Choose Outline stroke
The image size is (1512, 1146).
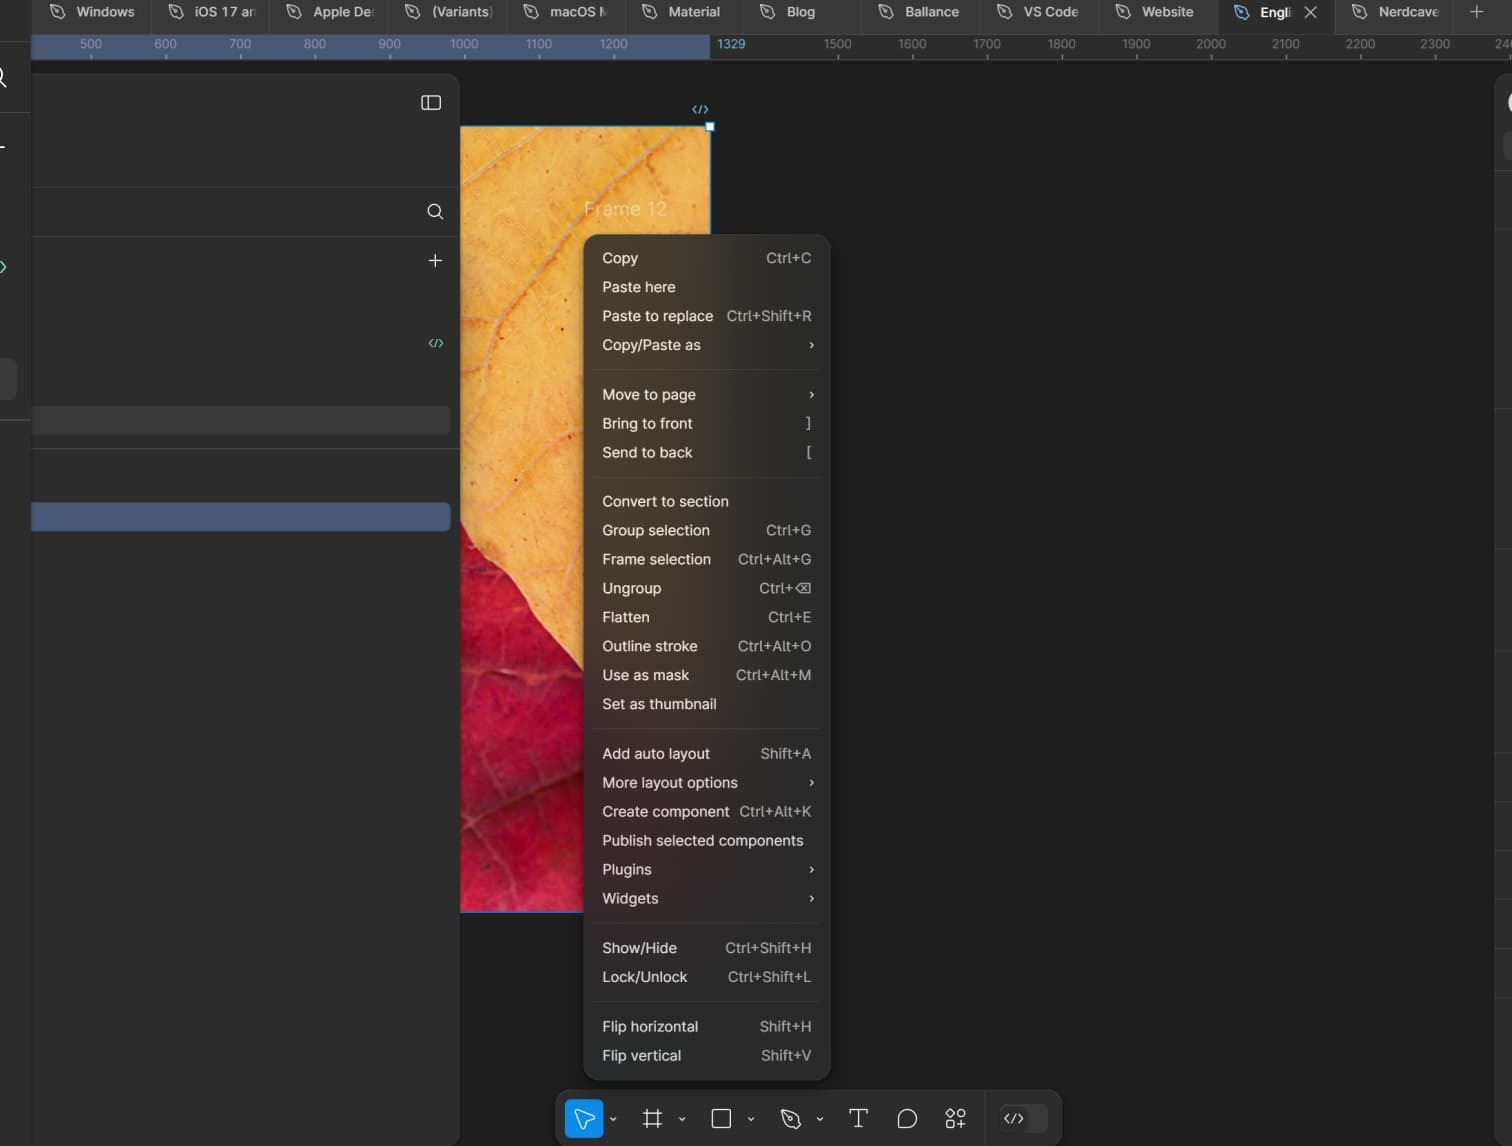point(706,646)
